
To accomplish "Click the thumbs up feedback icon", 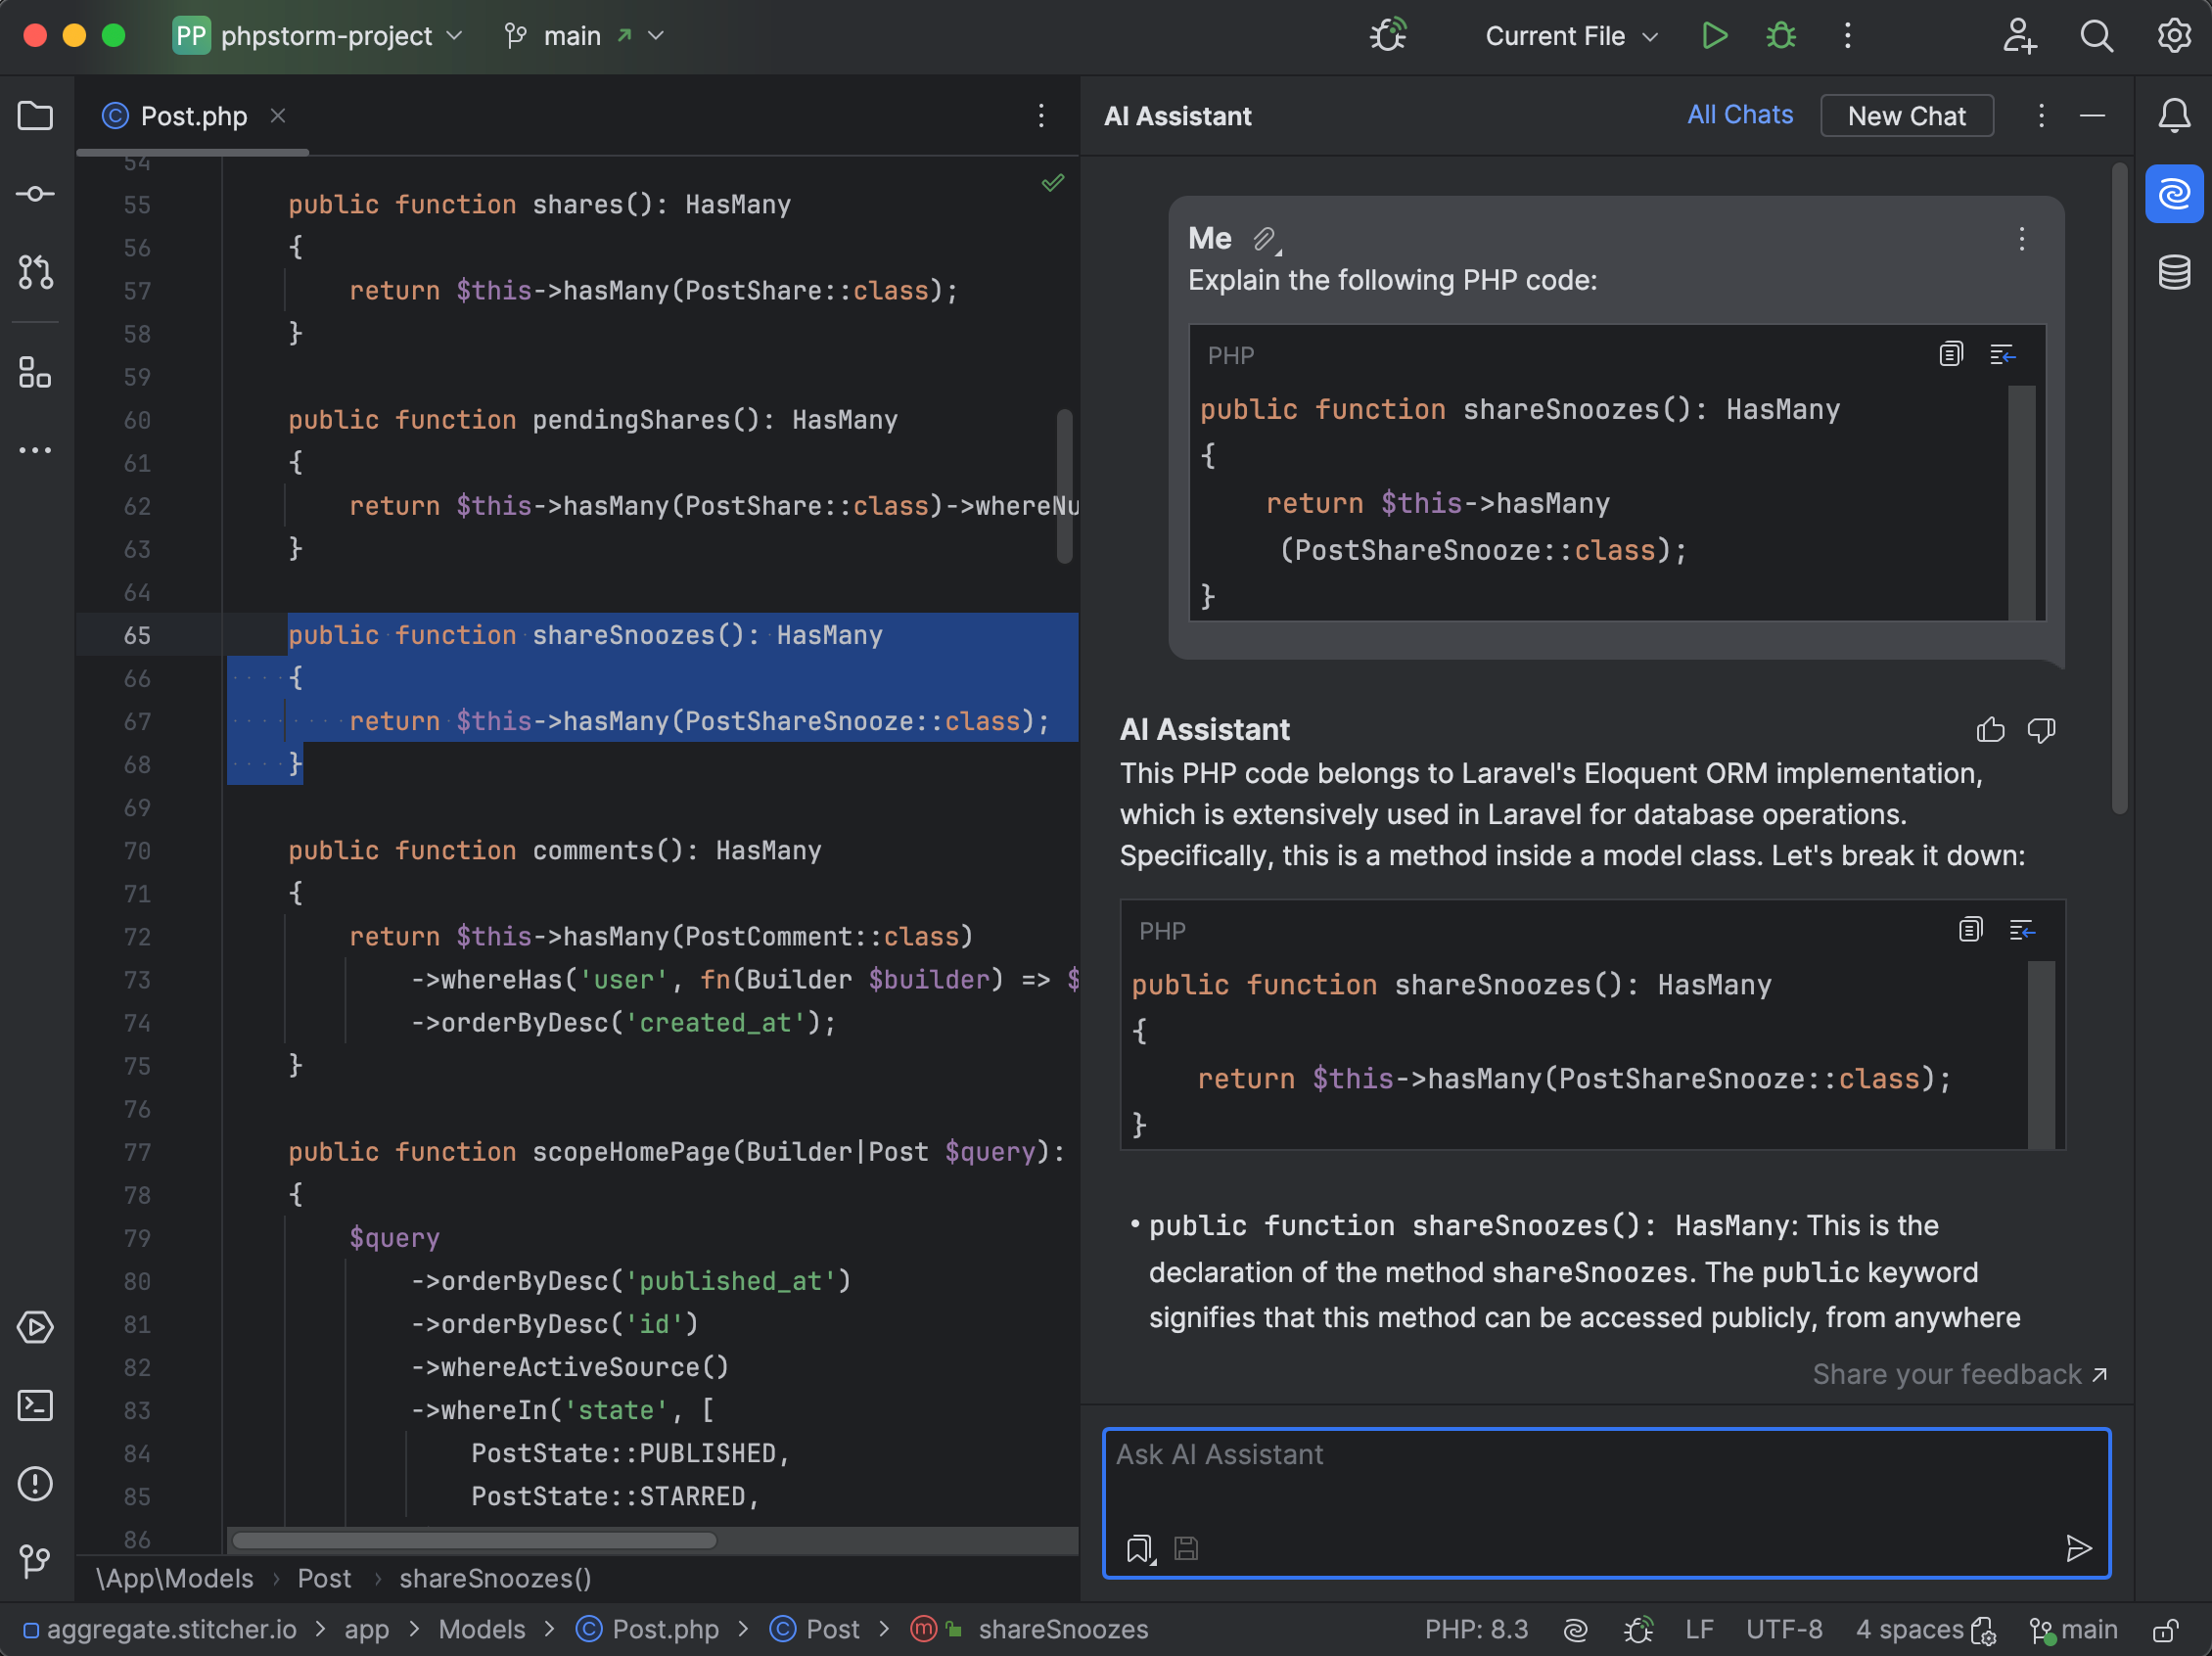I will point(1991,727).
